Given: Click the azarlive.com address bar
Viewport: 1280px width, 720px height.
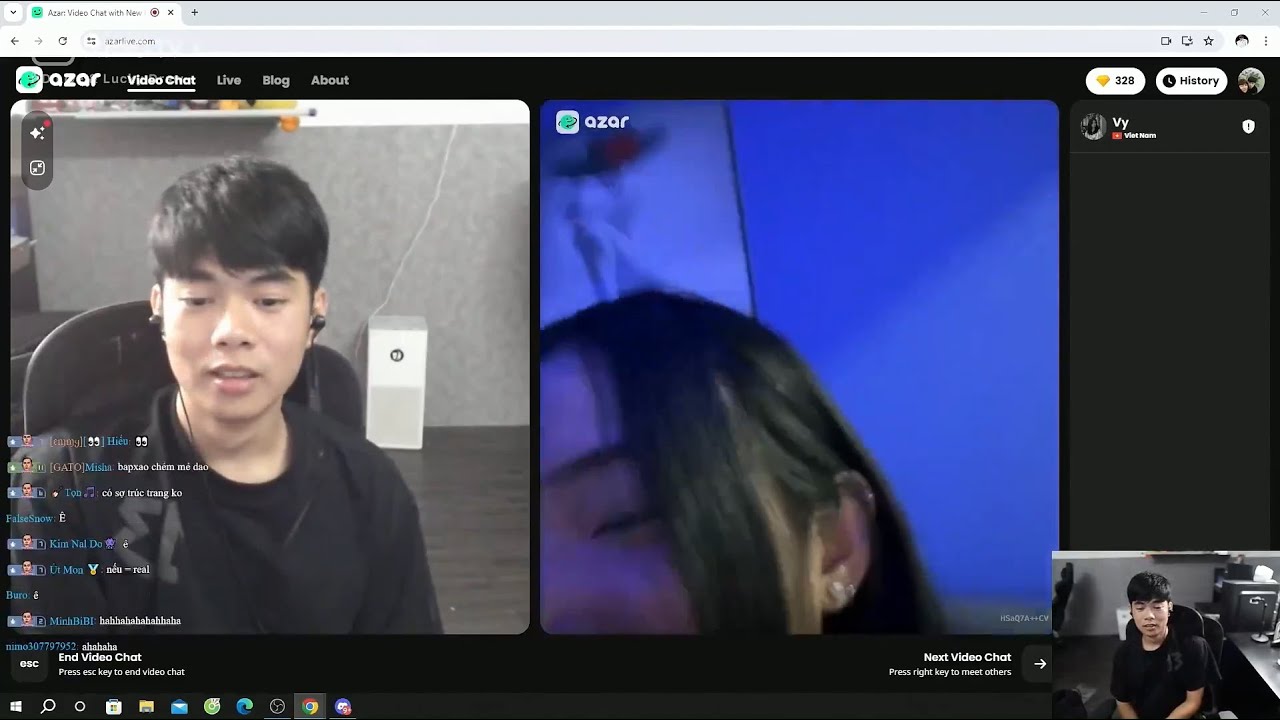Looking at the screenshot, I should pyautogui.click(x=620, y=41).
